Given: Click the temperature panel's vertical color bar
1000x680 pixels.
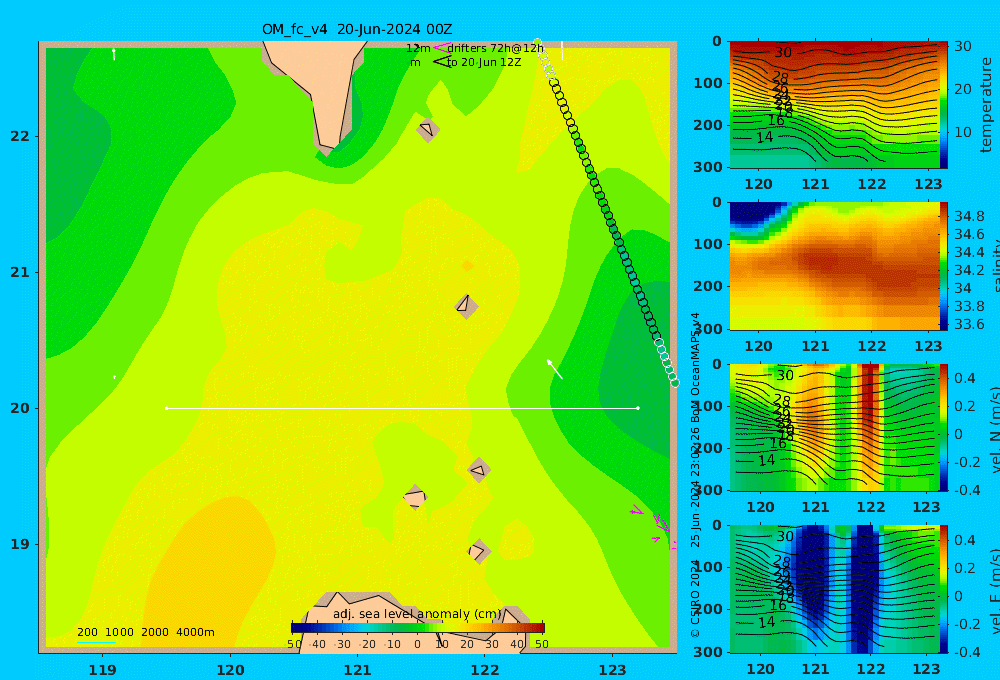Looking at the screenshot, I should click(944, 105).
